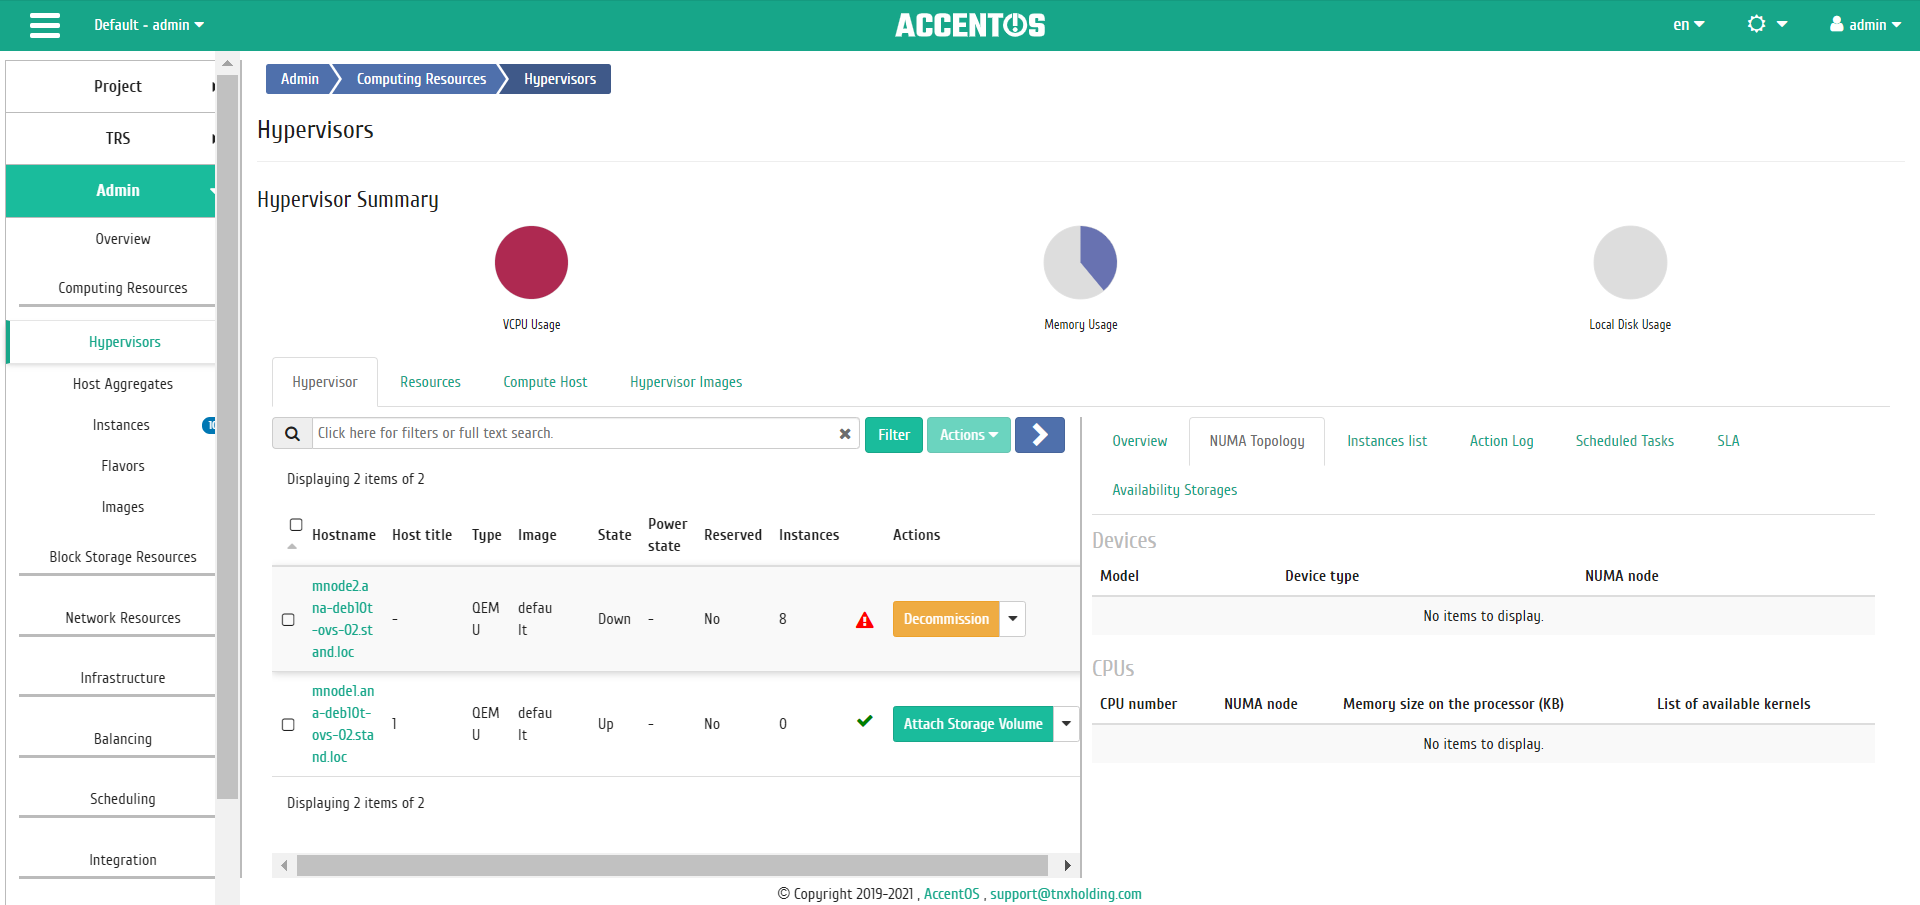Screen dimensions: 1920x905
Task: Click the red warning triangle icon
Action: tap(865, 620)
